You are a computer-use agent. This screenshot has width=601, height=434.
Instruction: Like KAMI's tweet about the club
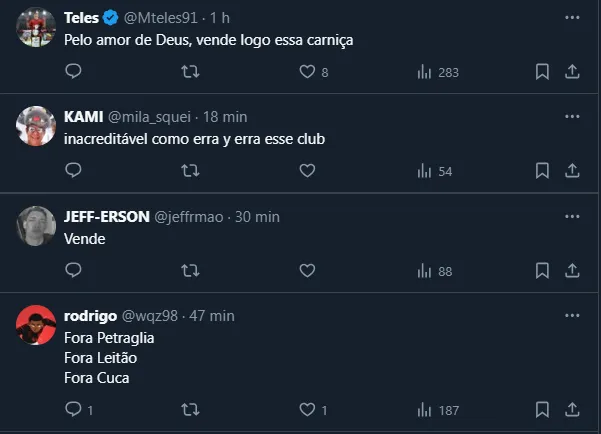pyautogui.click(x=308, y=171)
